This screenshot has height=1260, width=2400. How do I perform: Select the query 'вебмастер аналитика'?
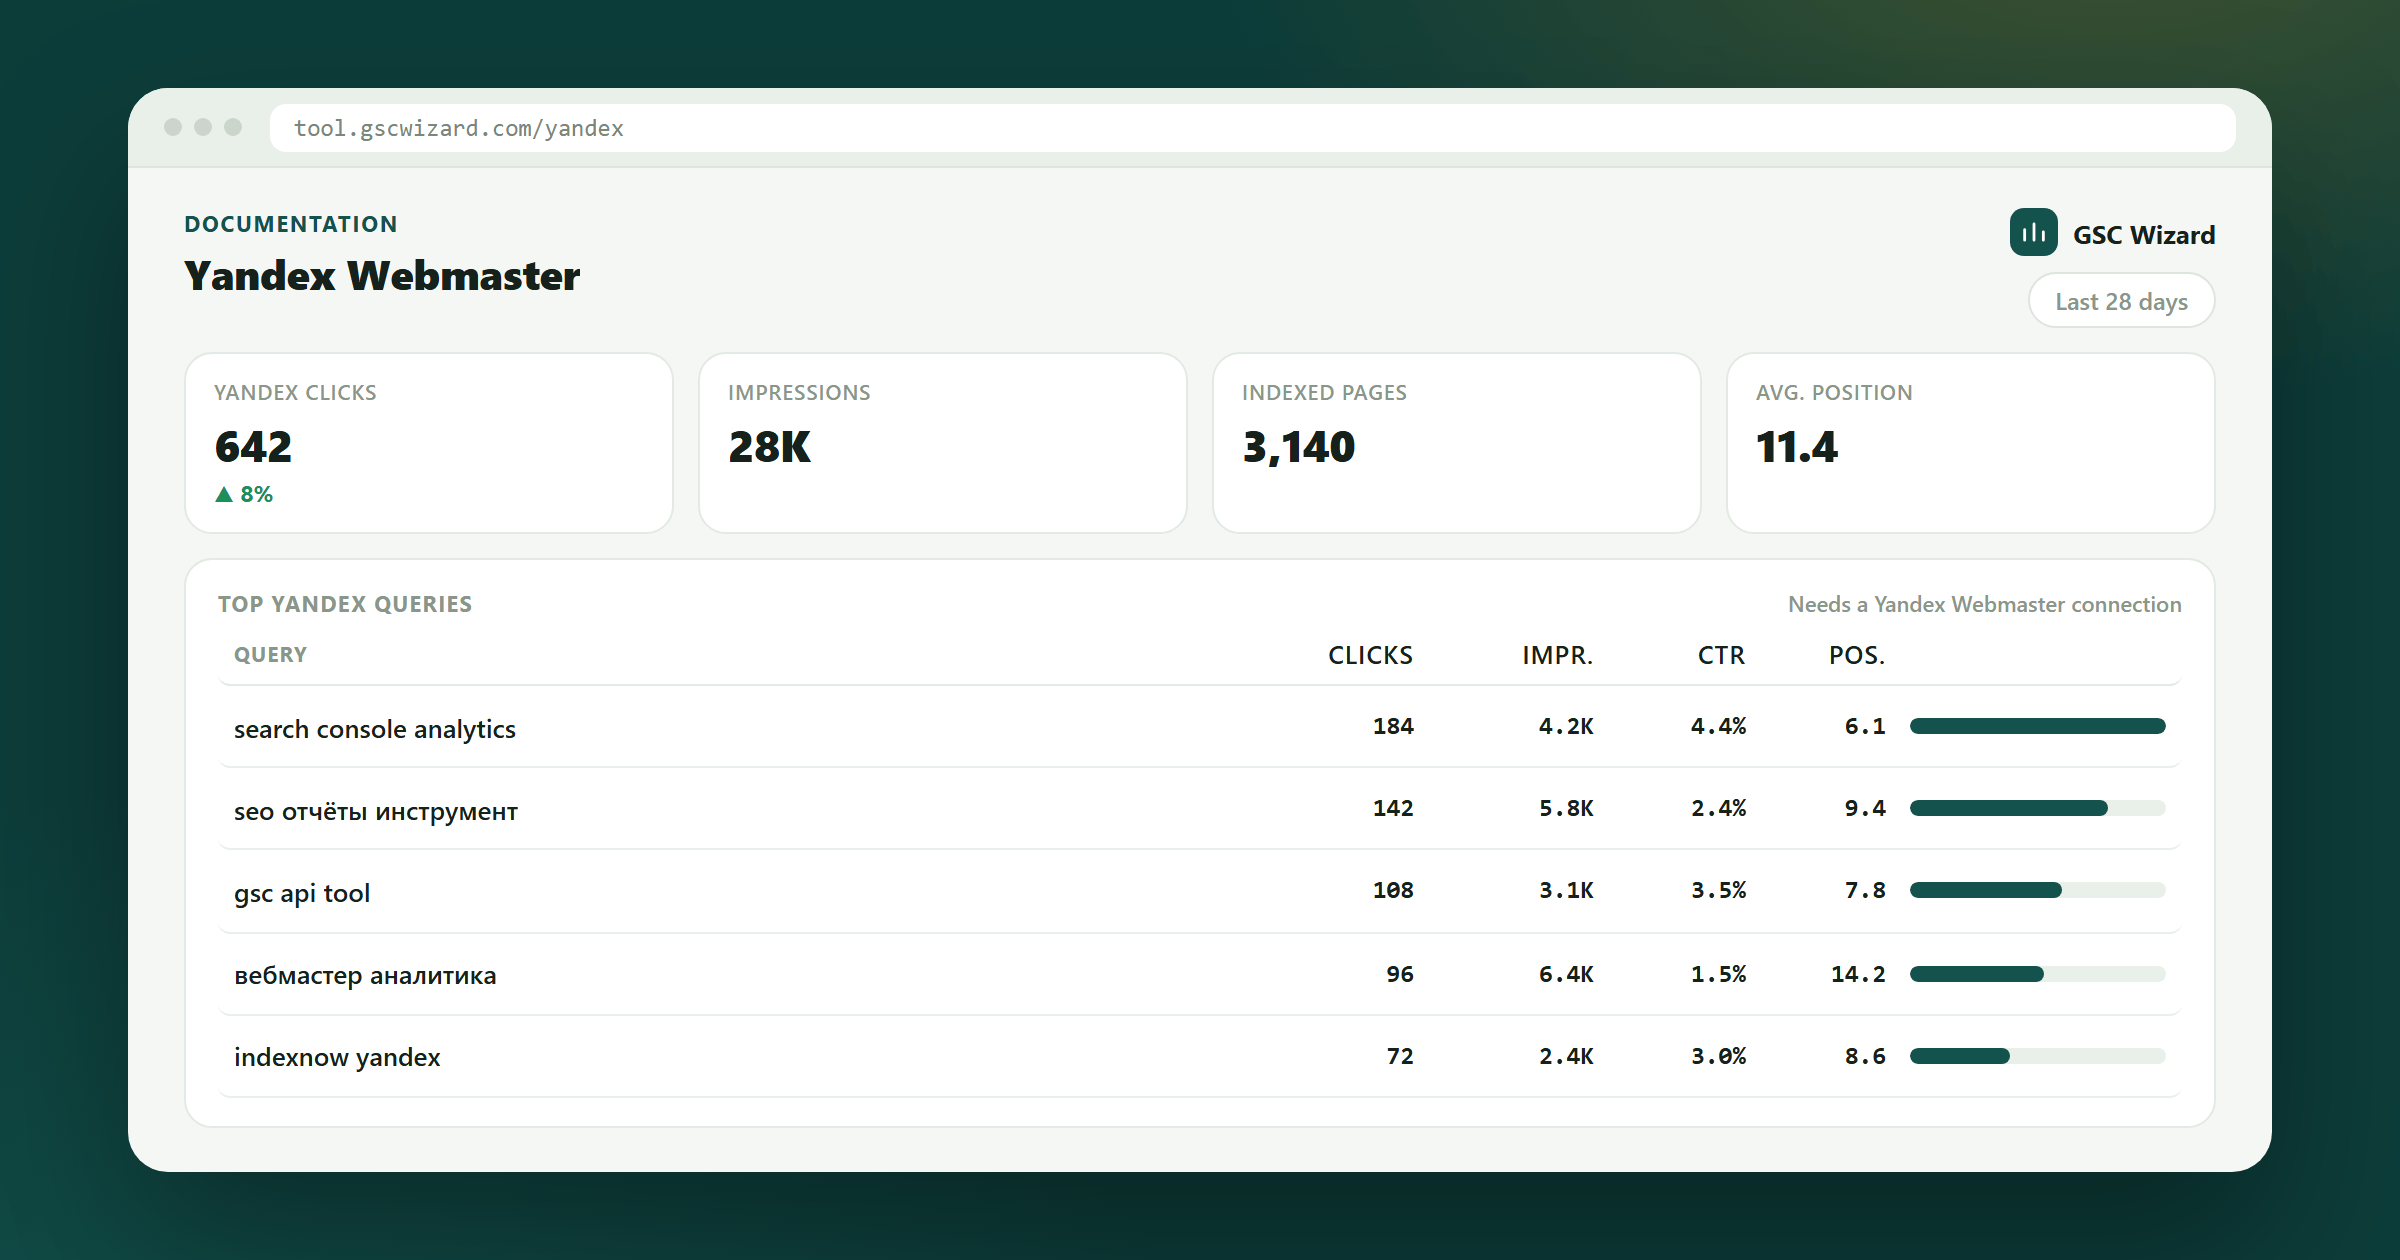tap(365, 975)
